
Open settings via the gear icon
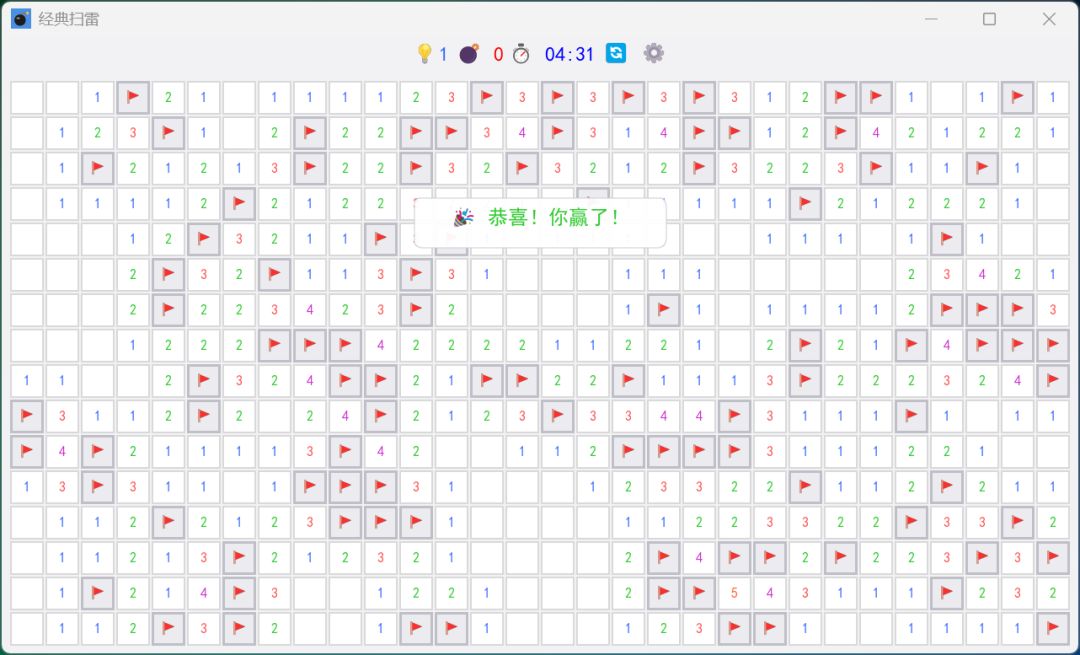coord(654,53)
